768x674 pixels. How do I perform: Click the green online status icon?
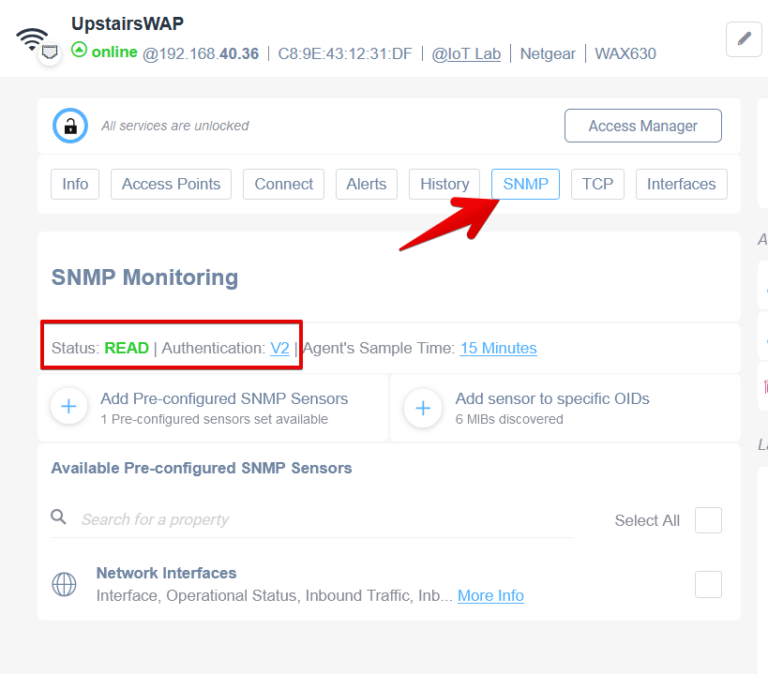tap(79, 52)
